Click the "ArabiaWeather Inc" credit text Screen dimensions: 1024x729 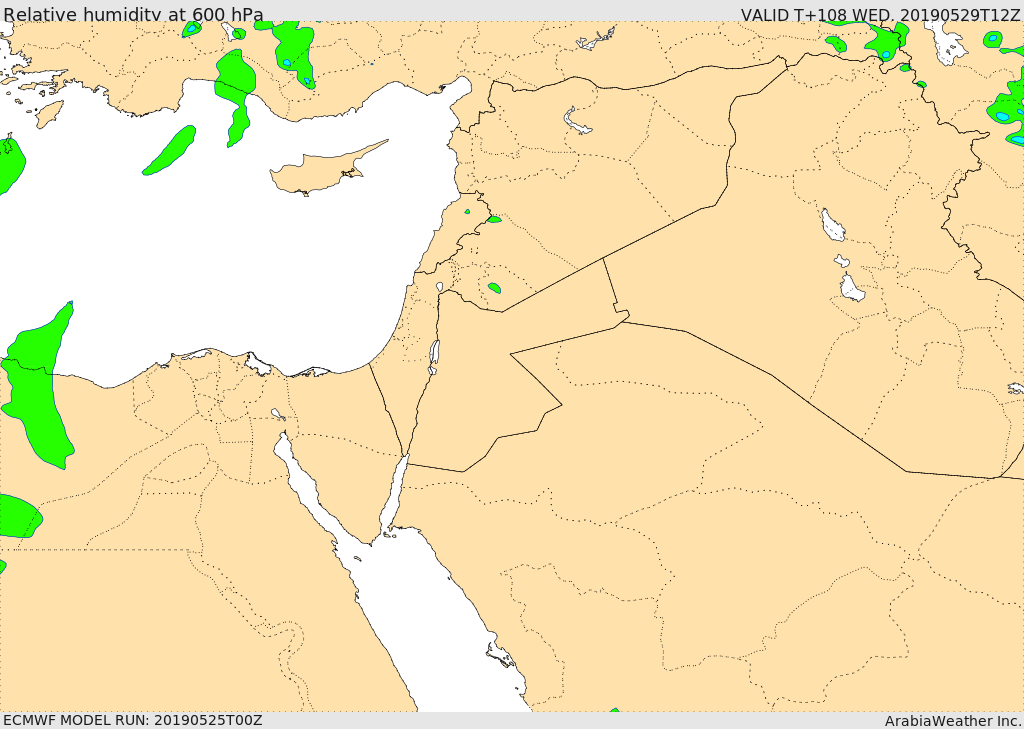[x=953, y=721]
